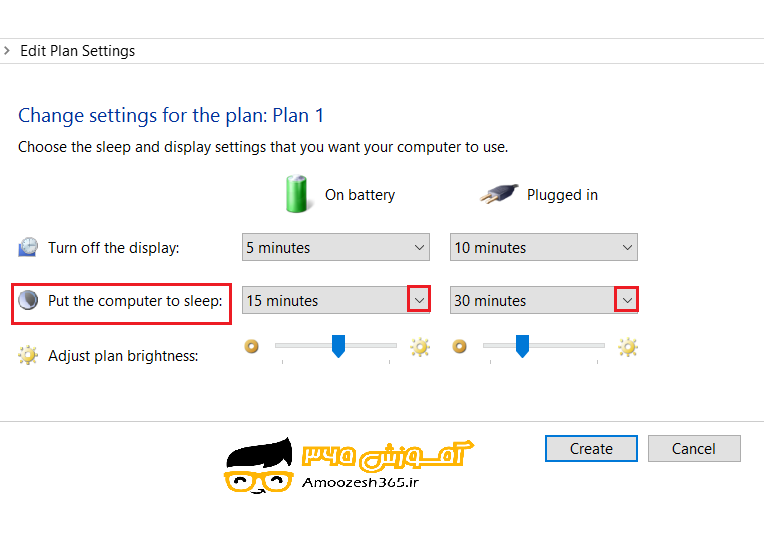Click the breadcrumb chevron before Edit Plan Settings

point(7,51)
